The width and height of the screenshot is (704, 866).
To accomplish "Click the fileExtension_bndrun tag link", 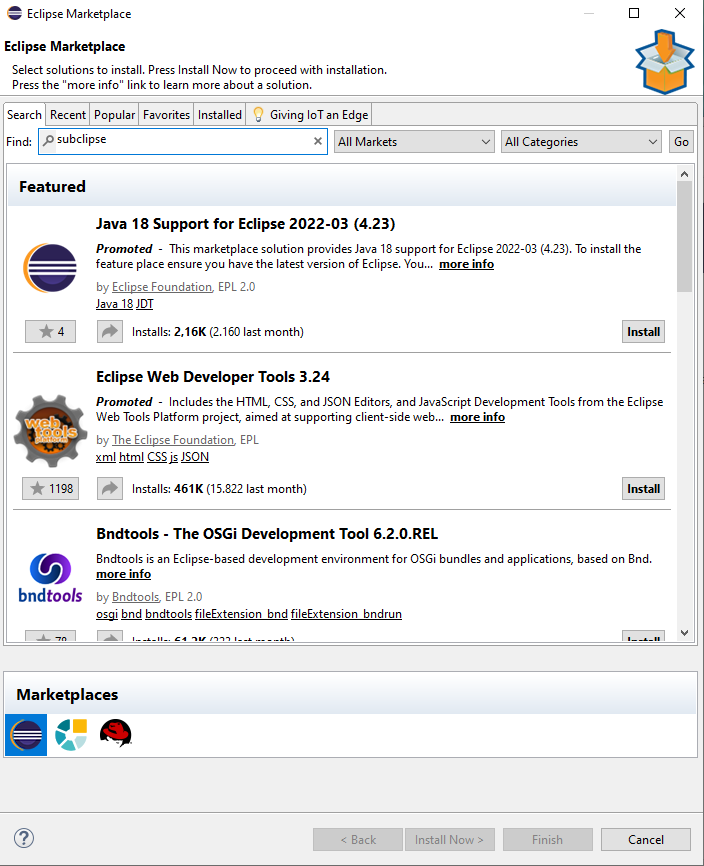I will click(x=346, y=614).
